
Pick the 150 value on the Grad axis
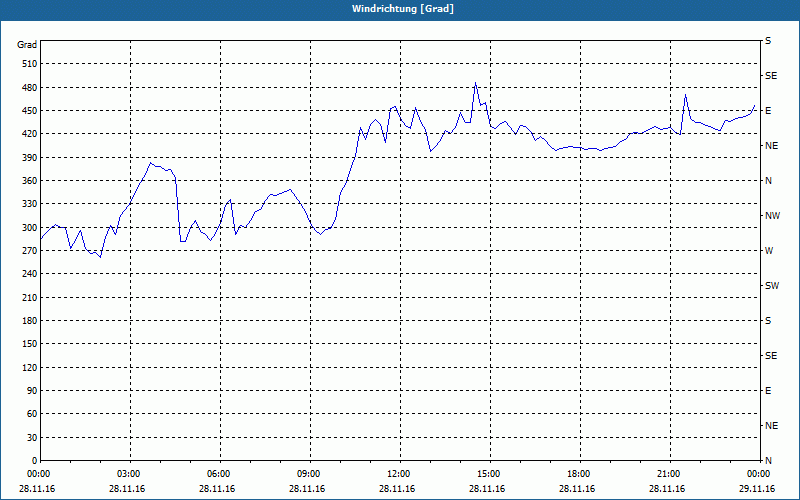click(x=30, y=344)
